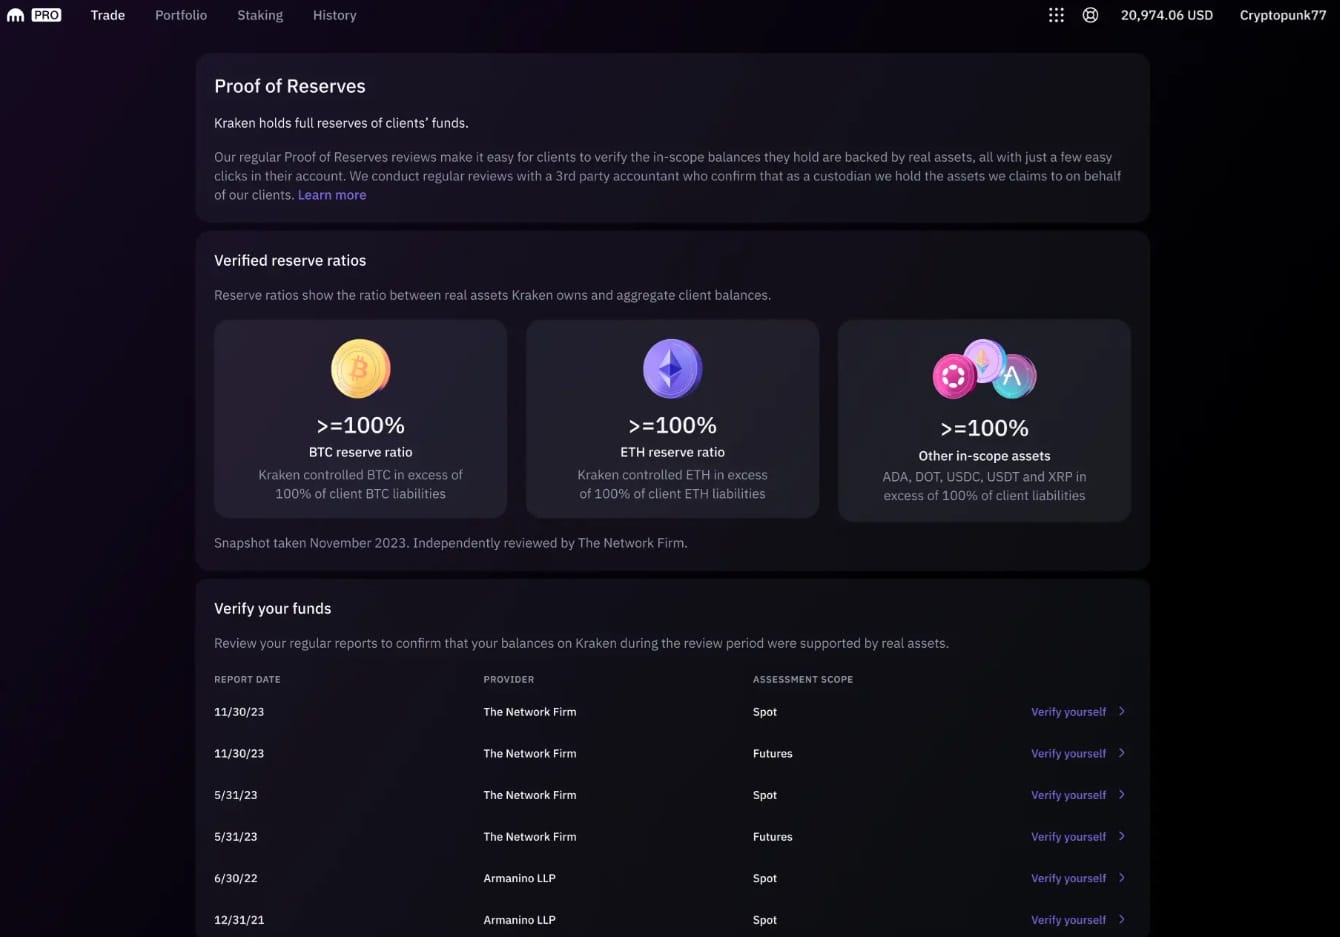Click the Bitcoin coin icon

360,369
